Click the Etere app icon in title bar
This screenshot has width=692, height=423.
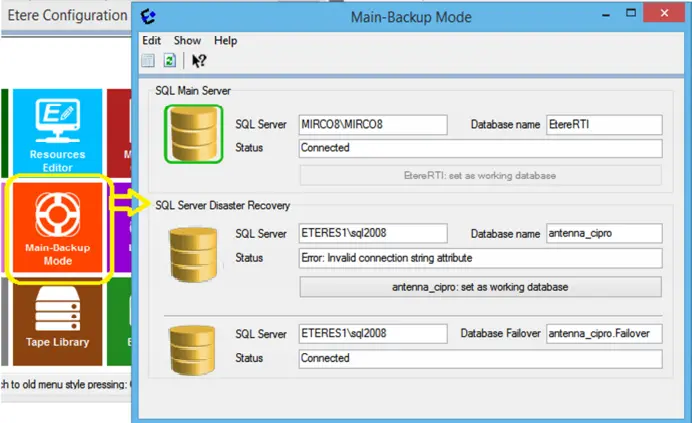(149, 16)
